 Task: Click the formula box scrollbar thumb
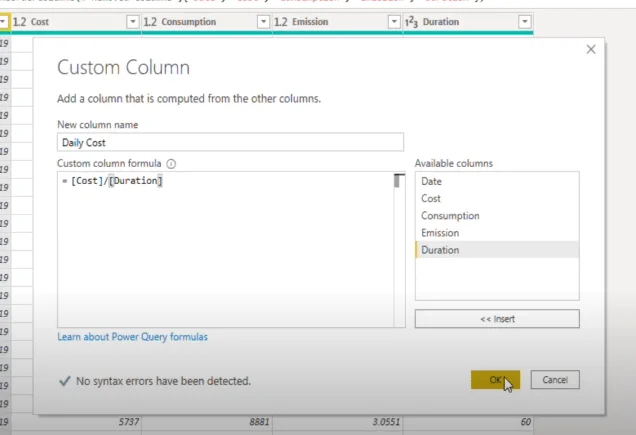(x=398, y=181)
